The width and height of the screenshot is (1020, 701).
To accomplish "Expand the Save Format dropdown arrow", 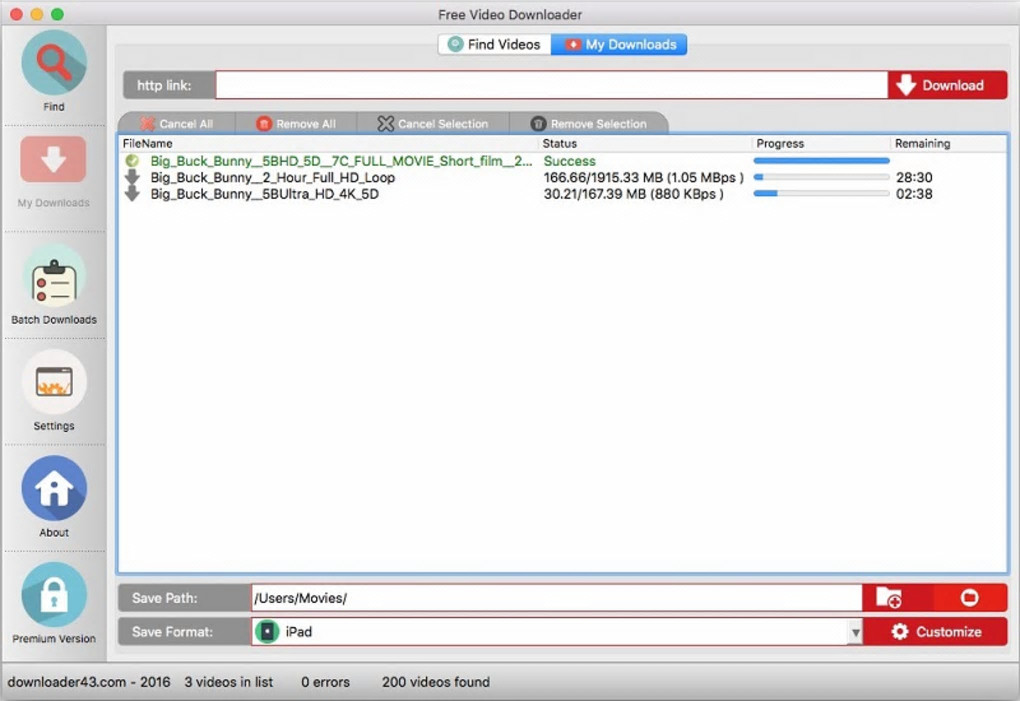I will 855,632.
